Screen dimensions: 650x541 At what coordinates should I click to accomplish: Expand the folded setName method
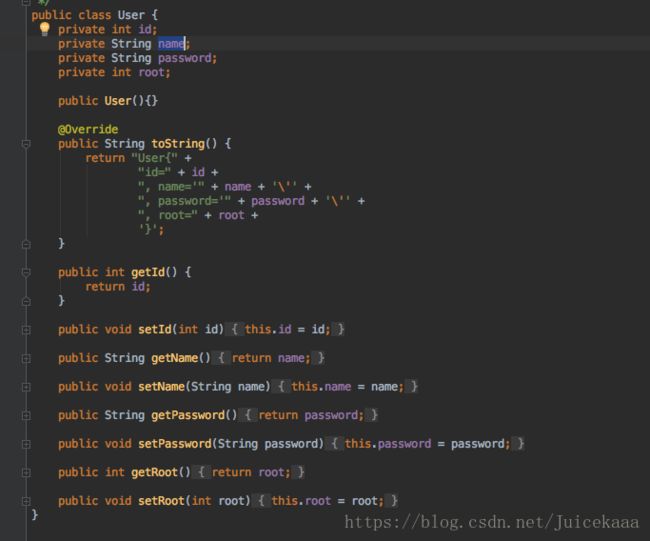pyautogui.click(x=26, y=387)
